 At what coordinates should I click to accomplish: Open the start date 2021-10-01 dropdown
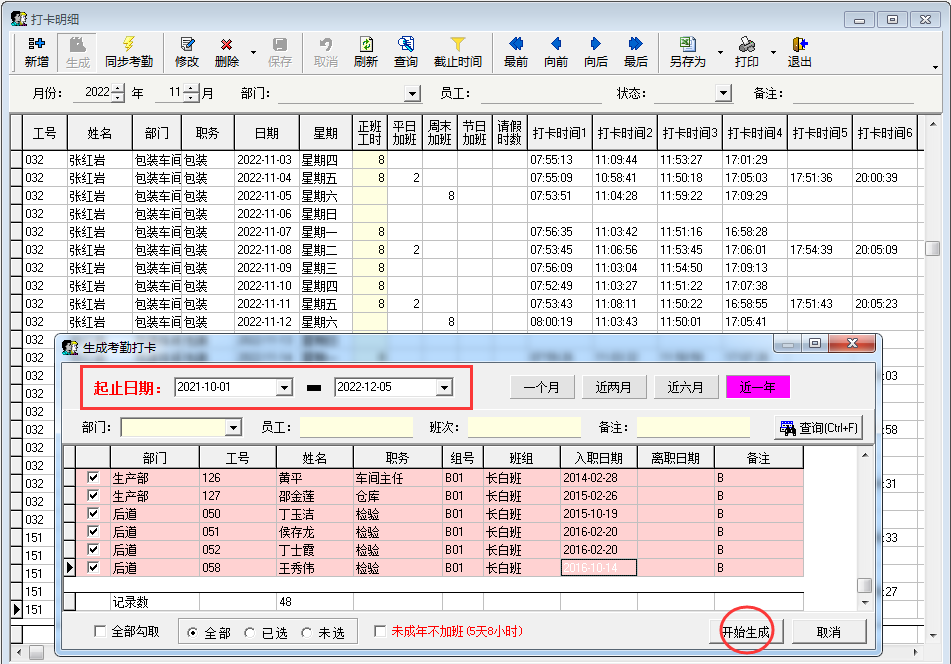(x=284, y=387)
